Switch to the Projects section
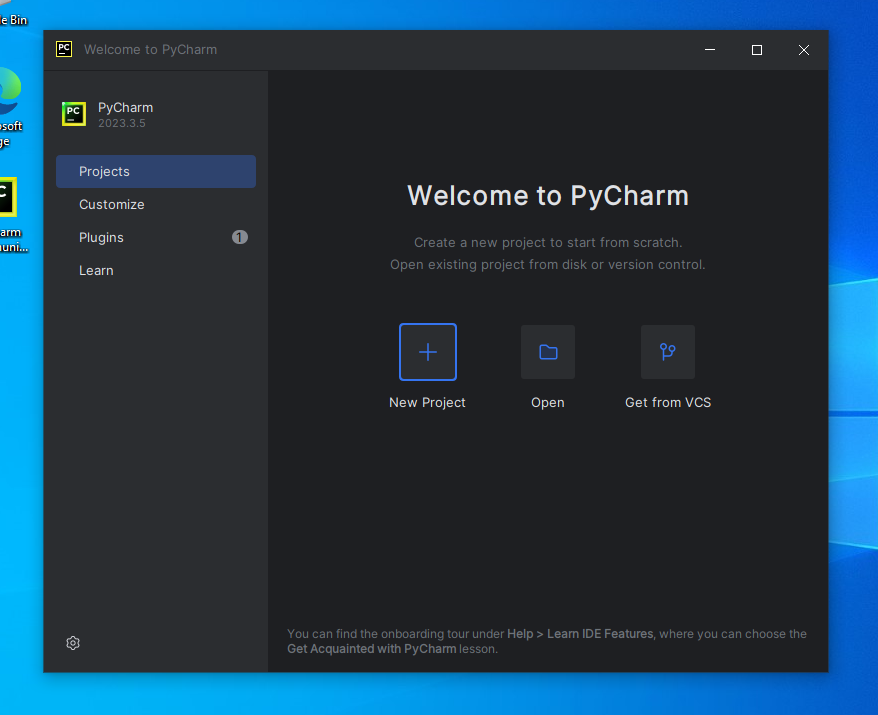This screenshot has height=715, width=878. pos(155,171)
